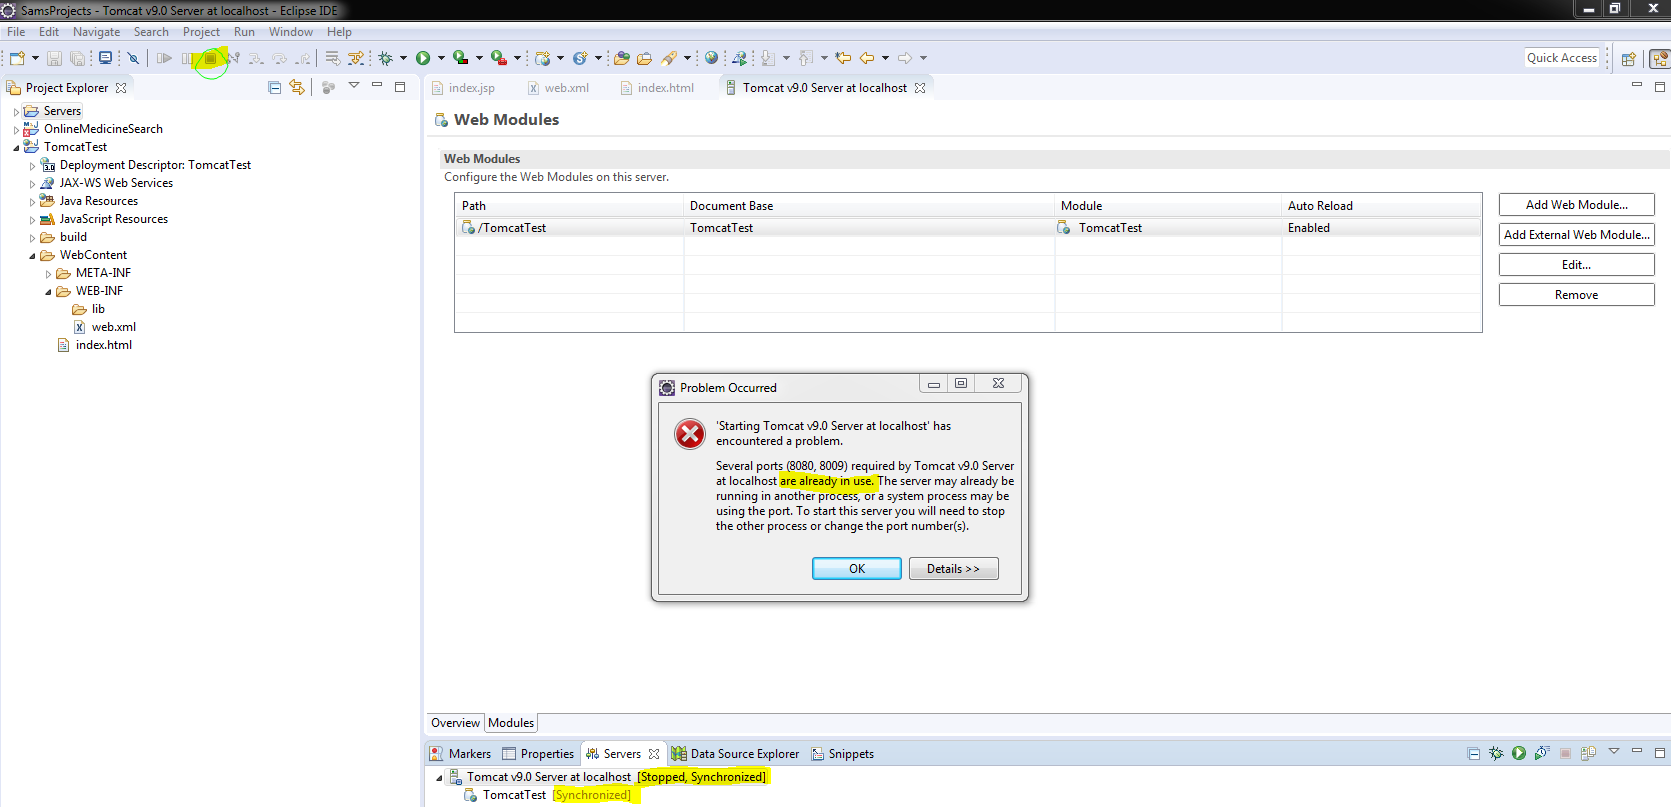1671x807 pixels.
Task: Switch to Overview tab of server editor
Action: point(455,723)
